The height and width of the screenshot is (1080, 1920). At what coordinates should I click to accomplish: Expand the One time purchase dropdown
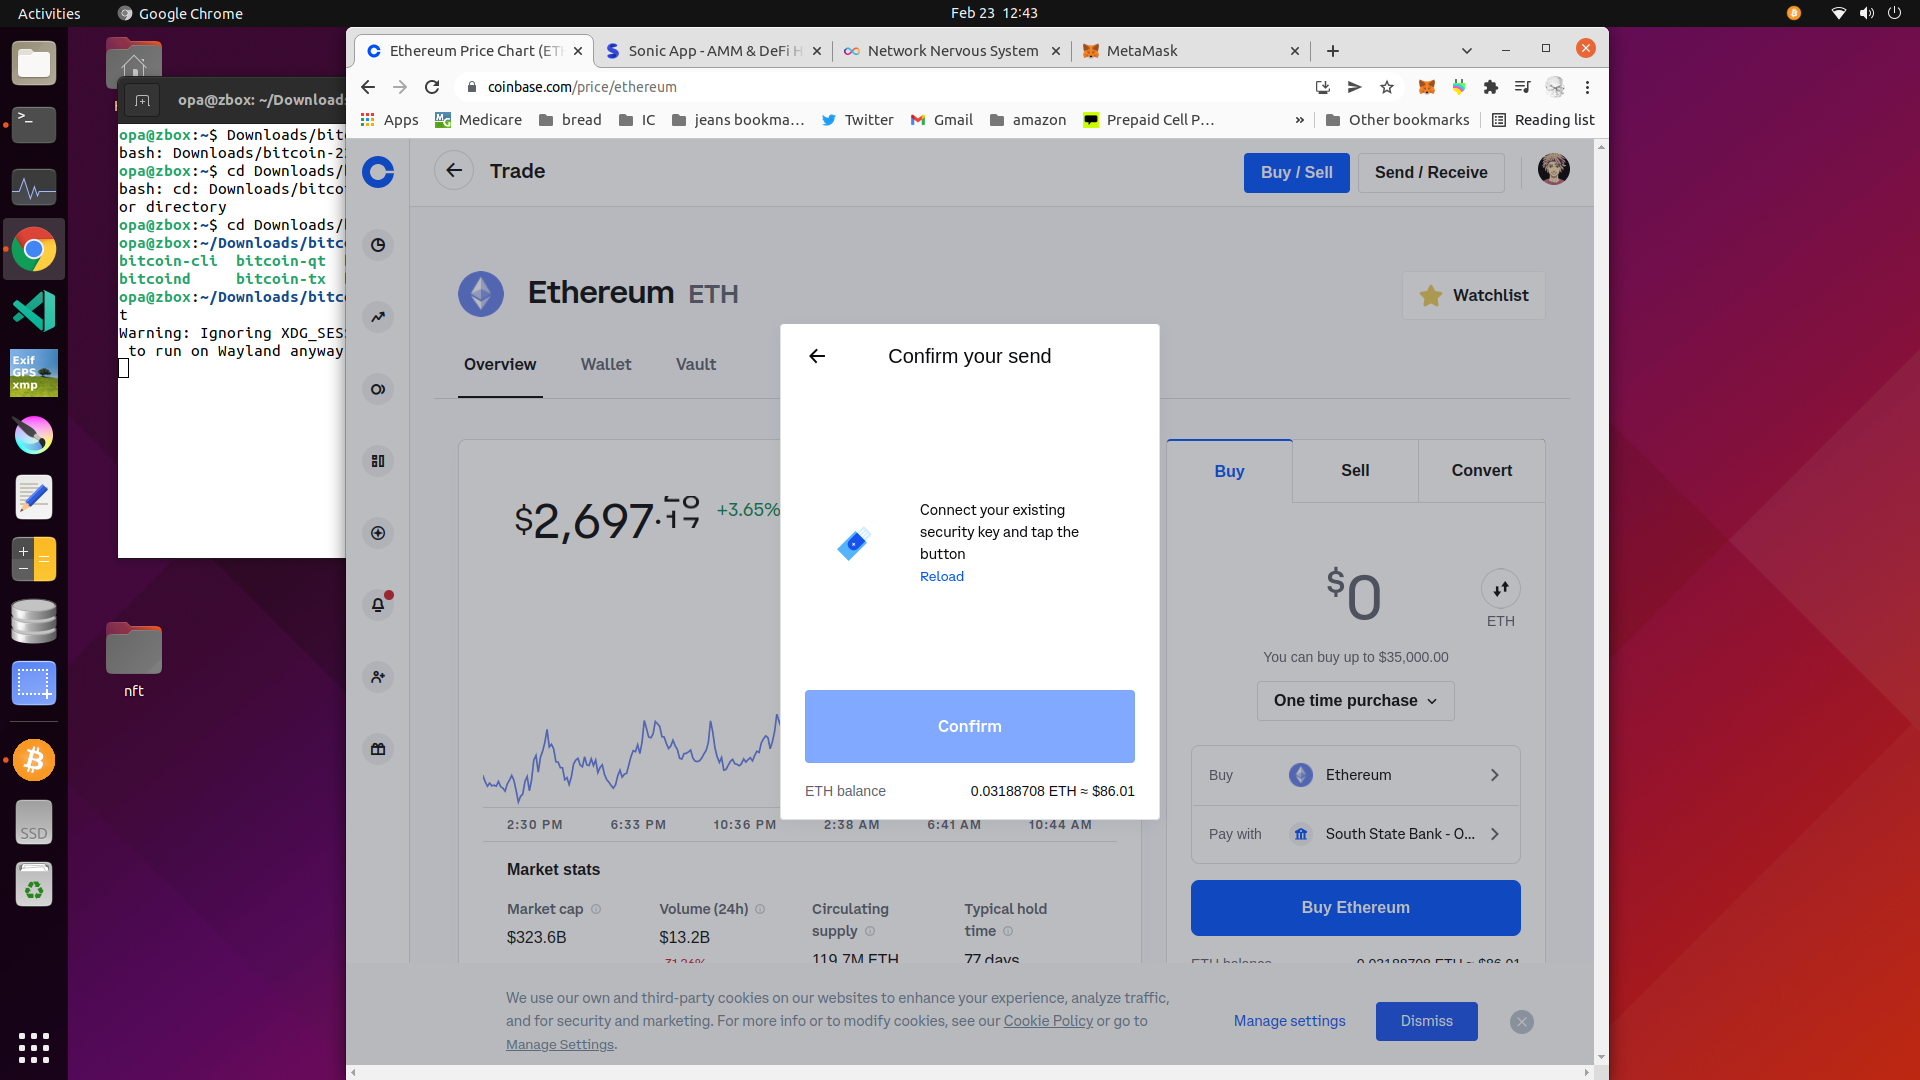(1355, 701)
